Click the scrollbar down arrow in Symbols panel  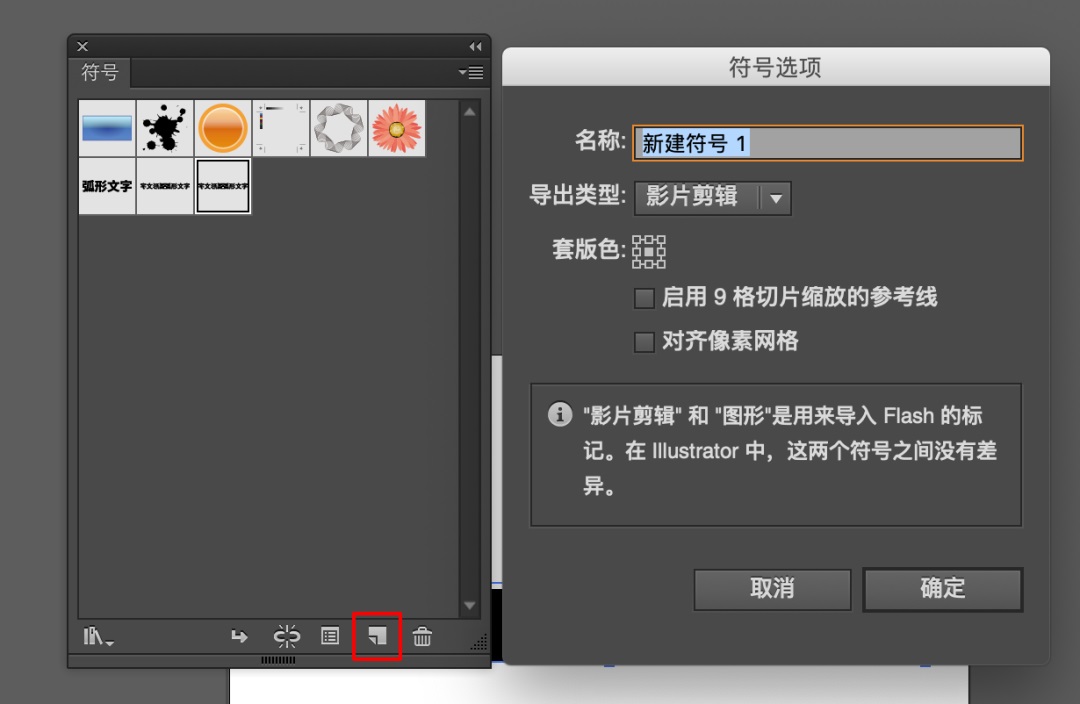469,606
